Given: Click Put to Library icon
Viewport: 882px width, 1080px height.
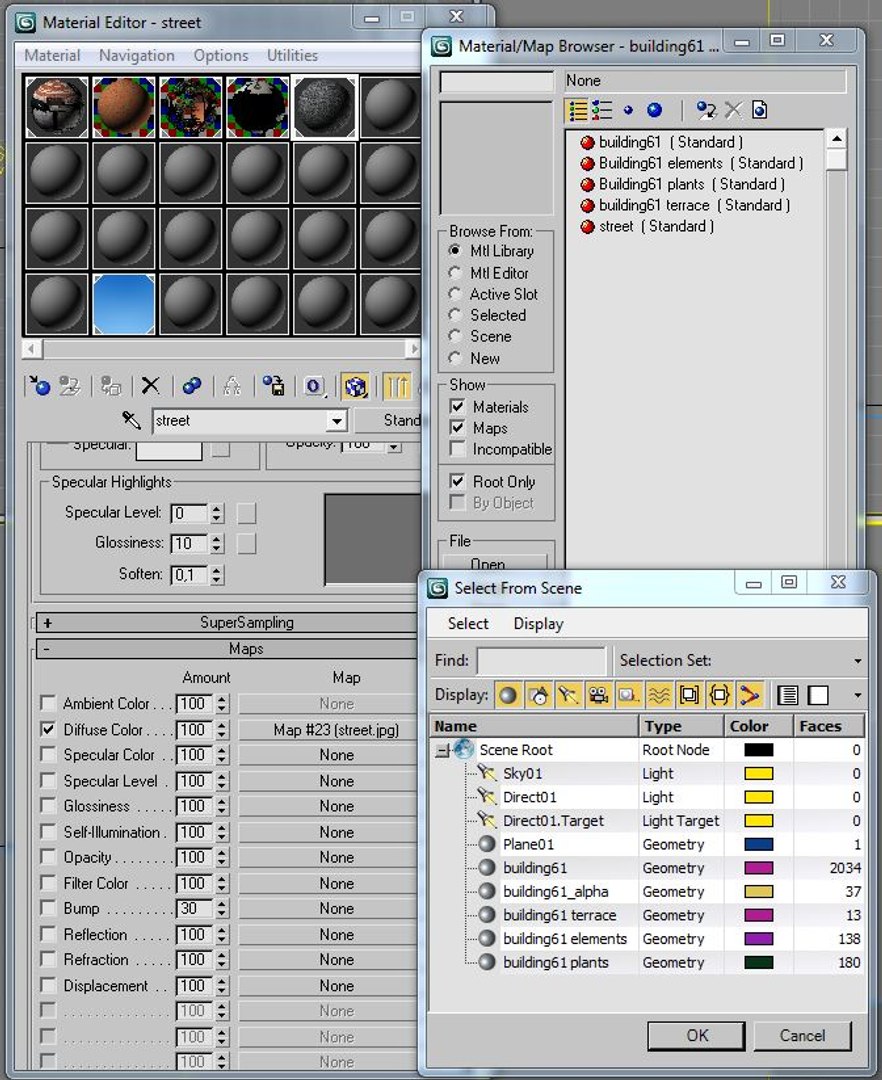Looking at the screenshot, I should (273, 386).
